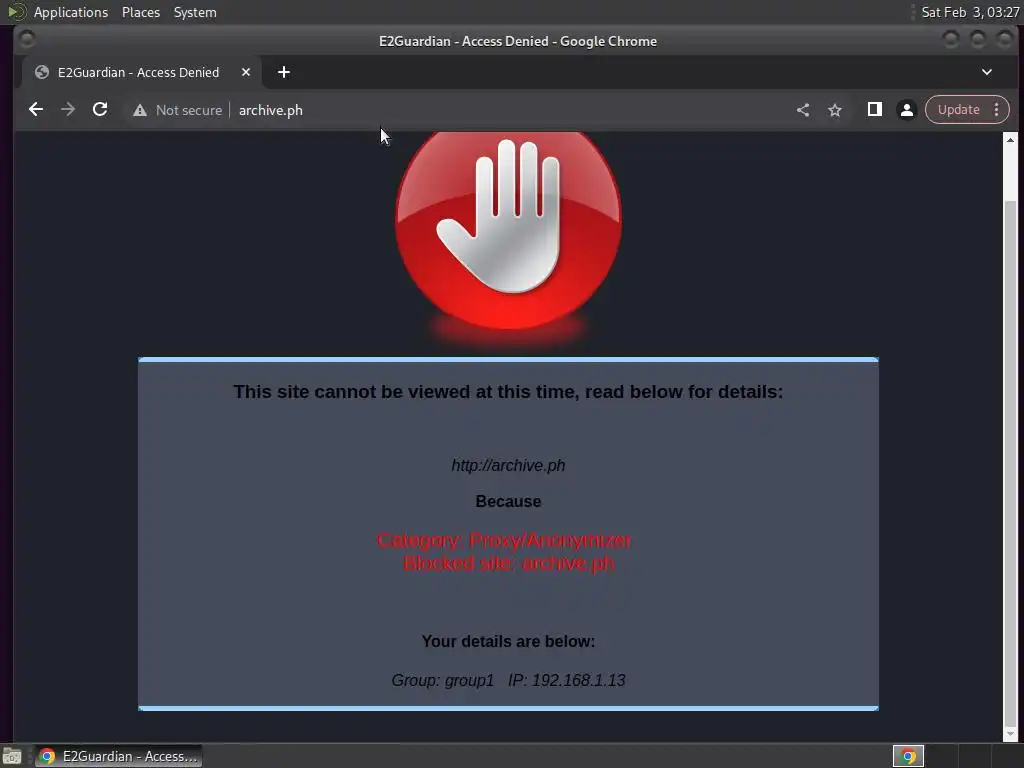Close the E2Guardian - Access Denied tab

click(x=246, y=72)
